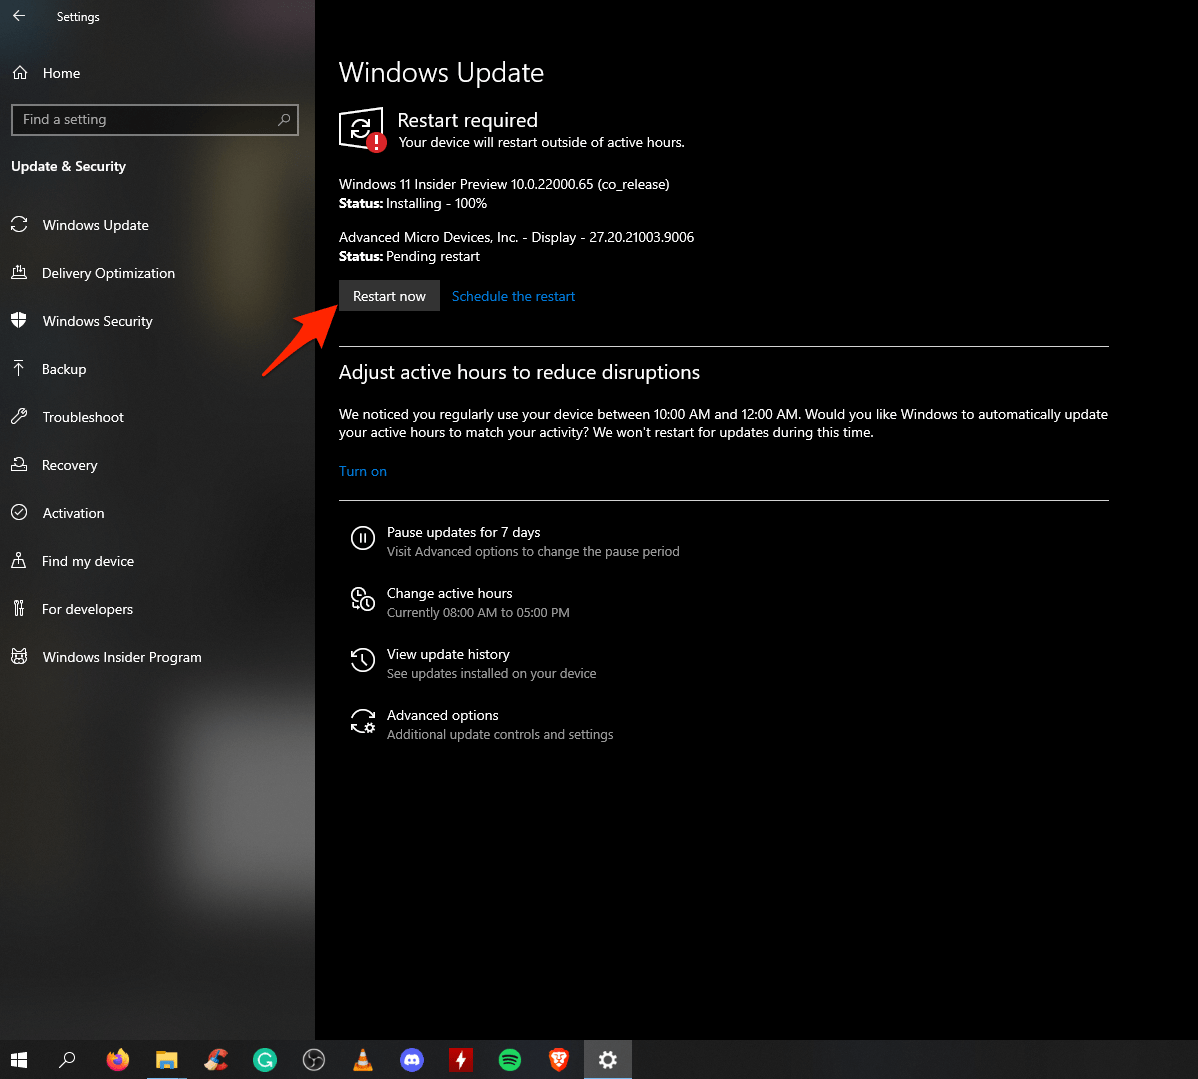1198x1079 pixels.
Task: Open the Troubleshoot section
Action: pos(81,416)
